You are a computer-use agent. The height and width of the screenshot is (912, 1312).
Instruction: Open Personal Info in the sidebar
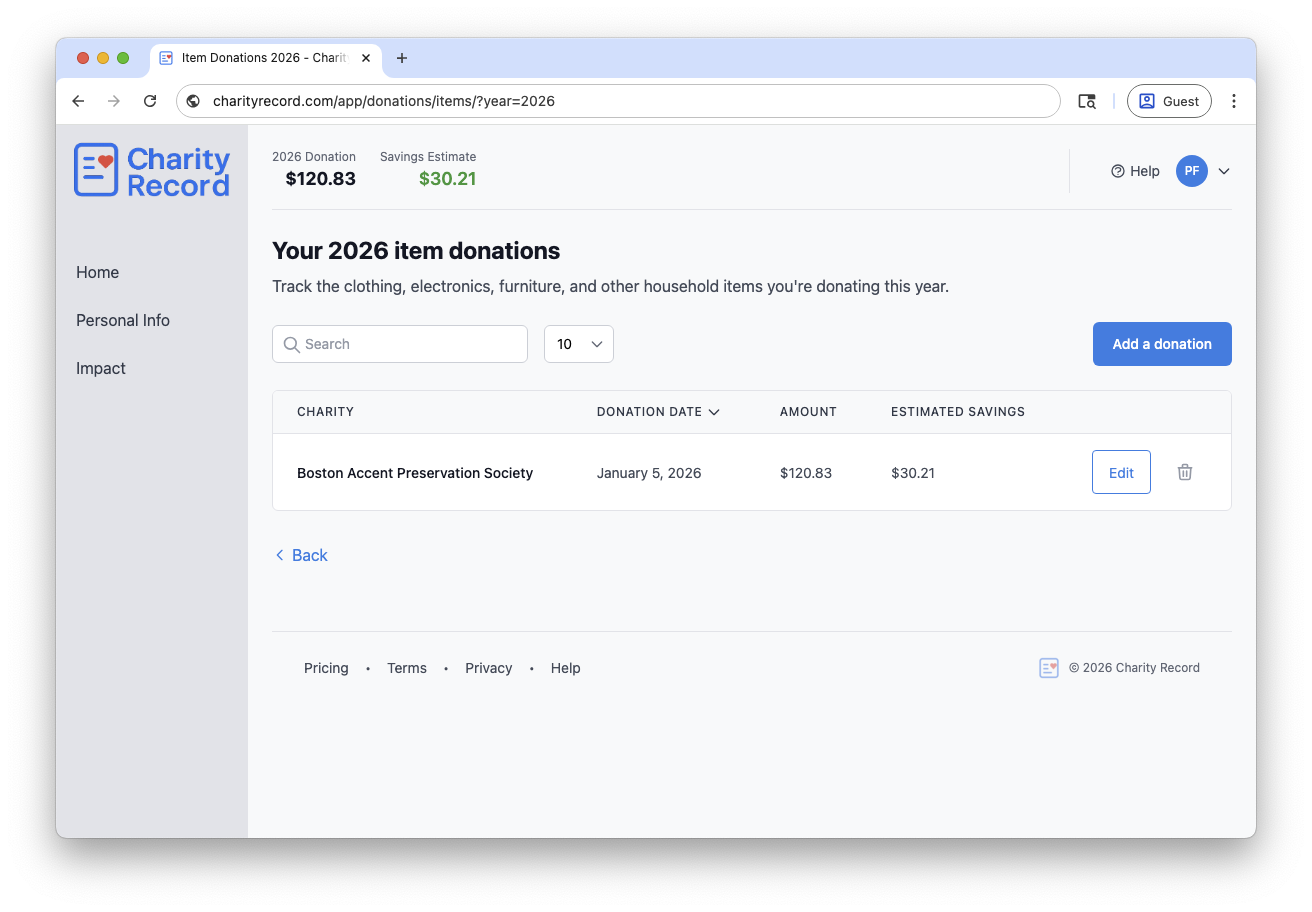point(123,320)
